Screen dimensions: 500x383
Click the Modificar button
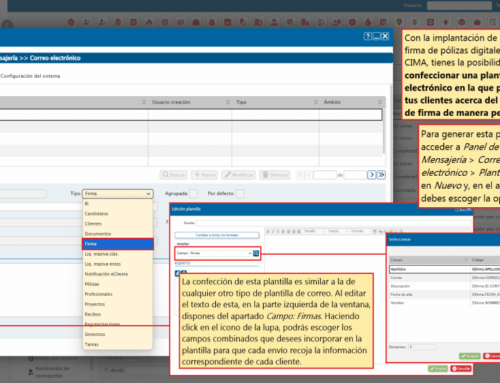(x=239, y=175)
